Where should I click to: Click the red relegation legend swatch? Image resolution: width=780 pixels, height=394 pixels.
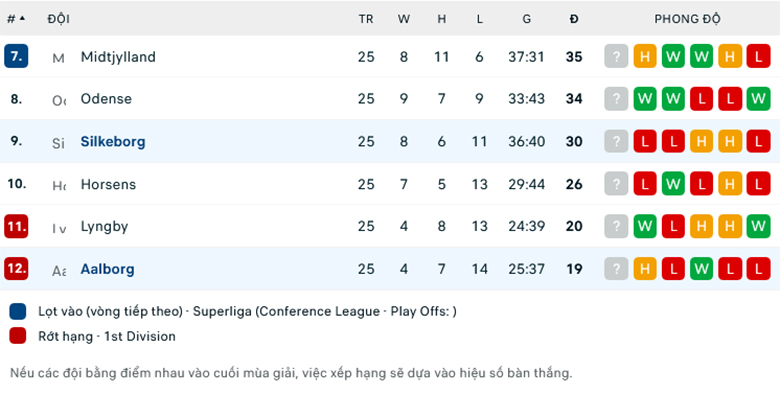tap(17, 336)
